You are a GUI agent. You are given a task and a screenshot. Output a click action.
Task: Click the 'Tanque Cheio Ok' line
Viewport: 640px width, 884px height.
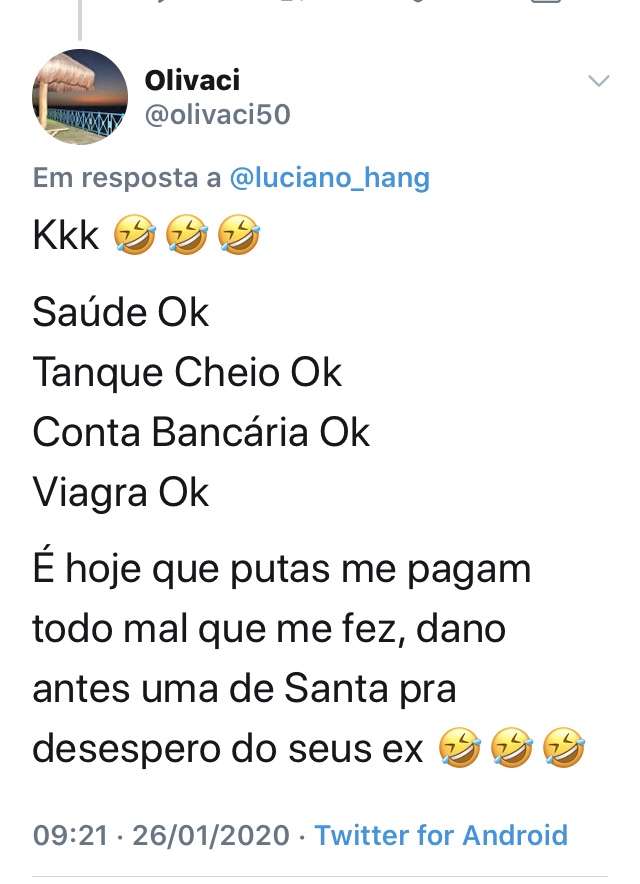pos(187,373)
